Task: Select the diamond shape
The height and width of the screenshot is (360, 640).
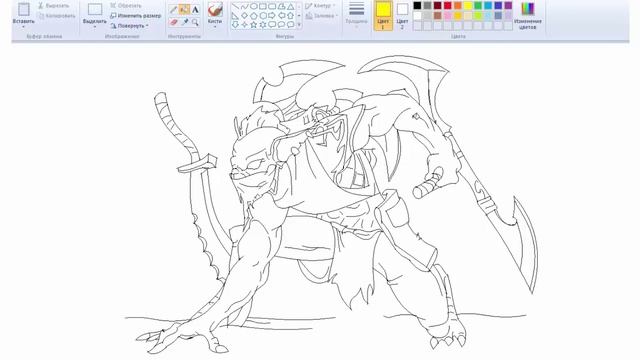Action: click(x=244, y=16)
